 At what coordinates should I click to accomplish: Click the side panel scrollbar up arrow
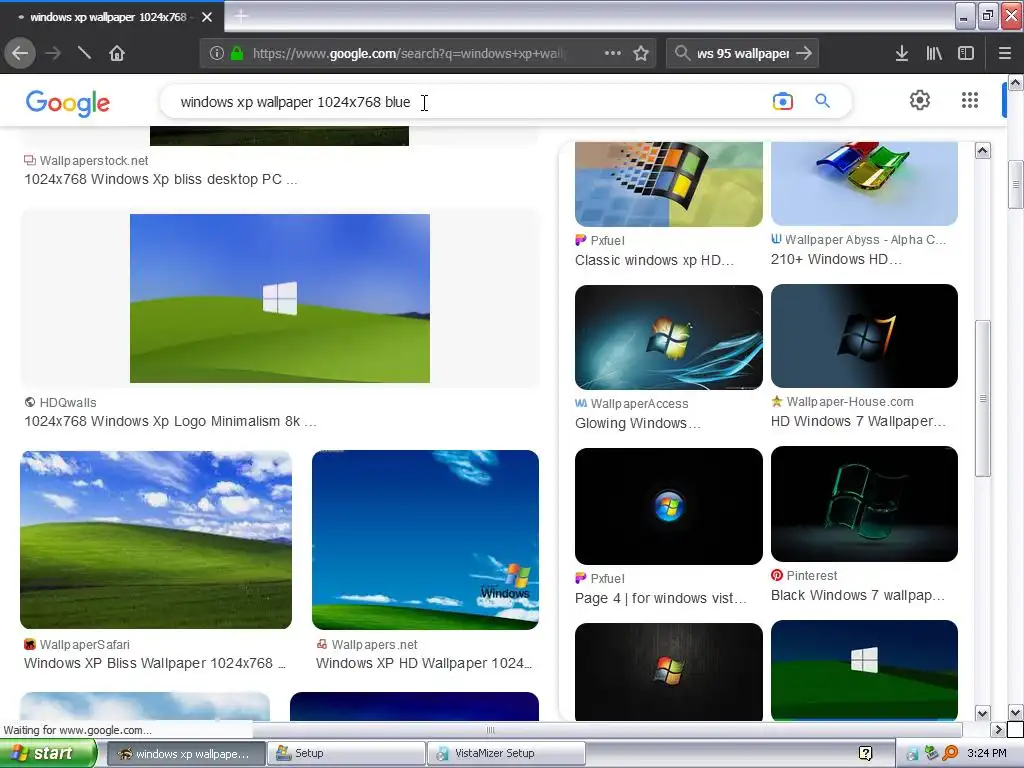(982, 151)
